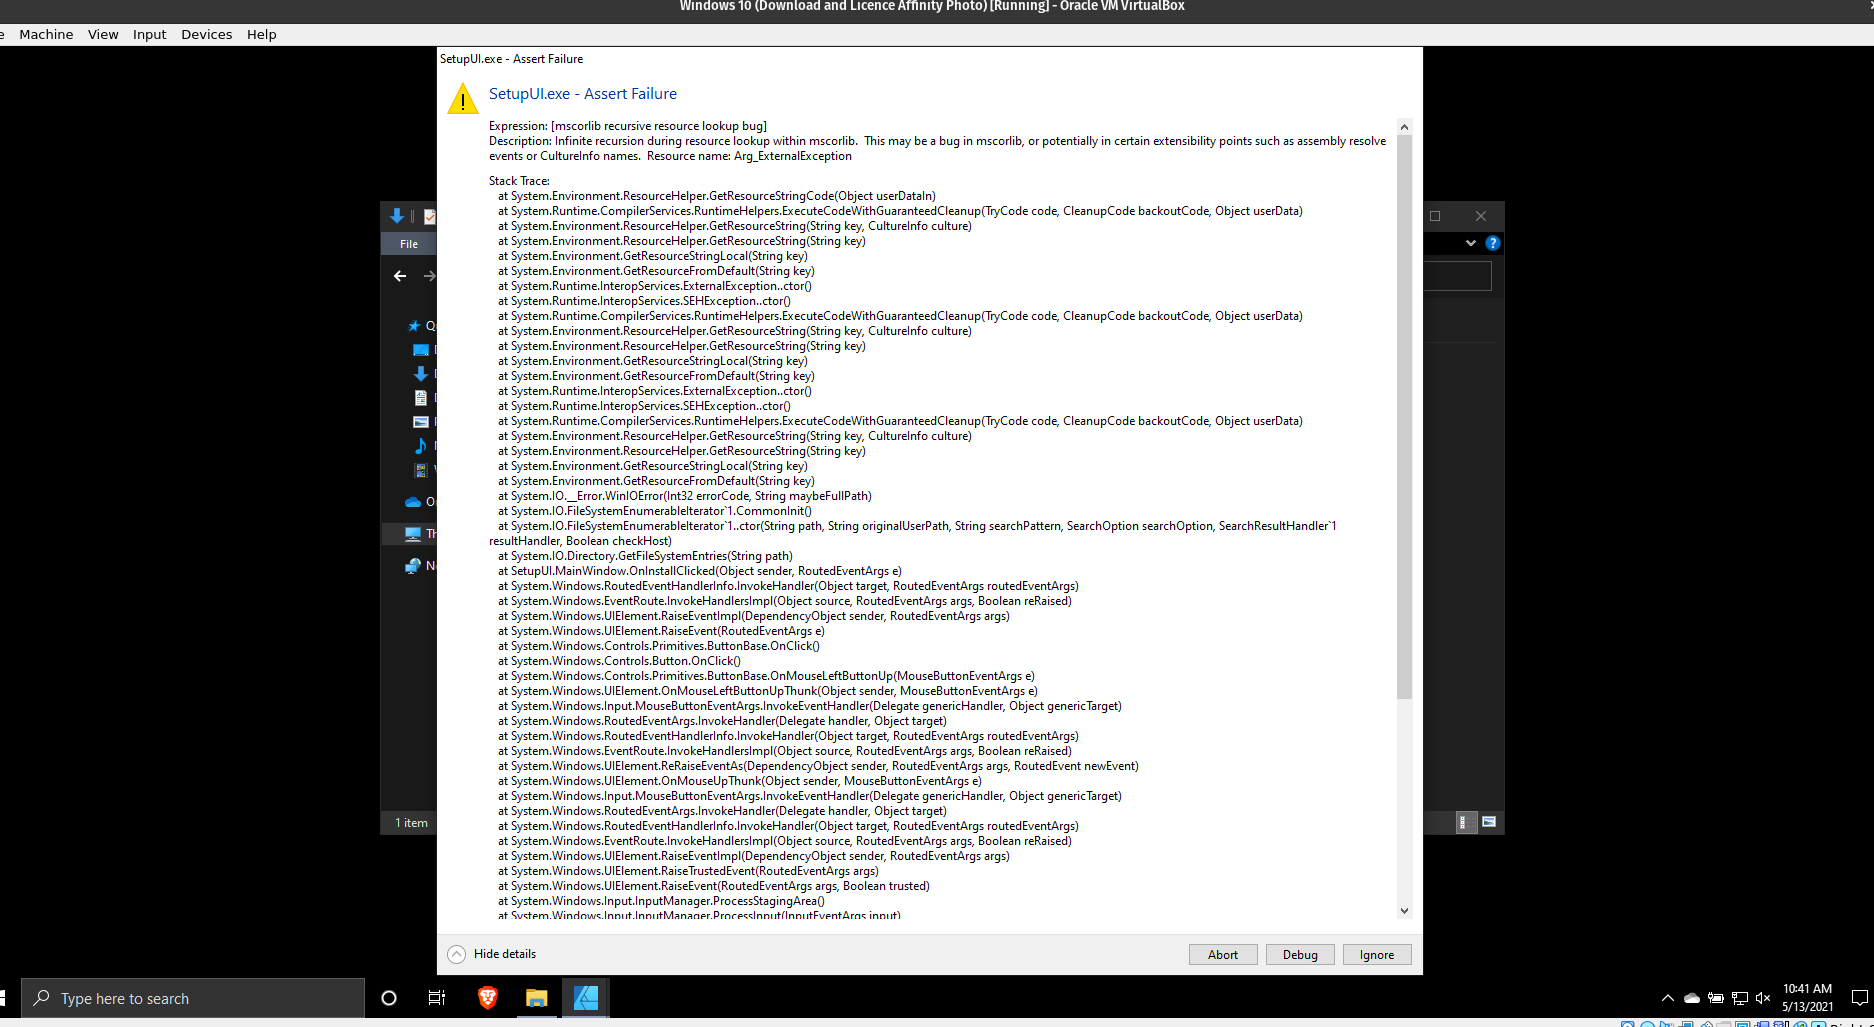Image resolution: width=1874 pixels, height=1027 pixels.
Task: Launch the Affinity installer from the taskbar
Action: [586, 997]
